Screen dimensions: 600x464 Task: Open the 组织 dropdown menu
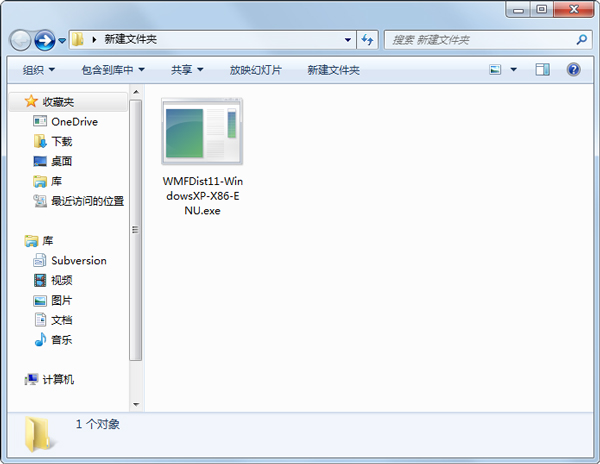pos(39,70)
